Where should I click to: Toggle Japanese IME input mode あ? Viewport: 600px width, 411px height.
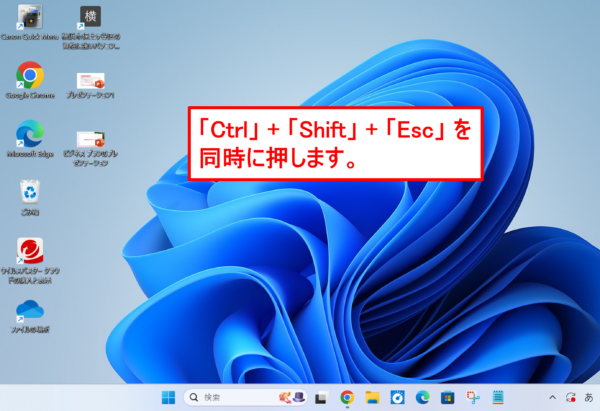[x=589, y=397]
